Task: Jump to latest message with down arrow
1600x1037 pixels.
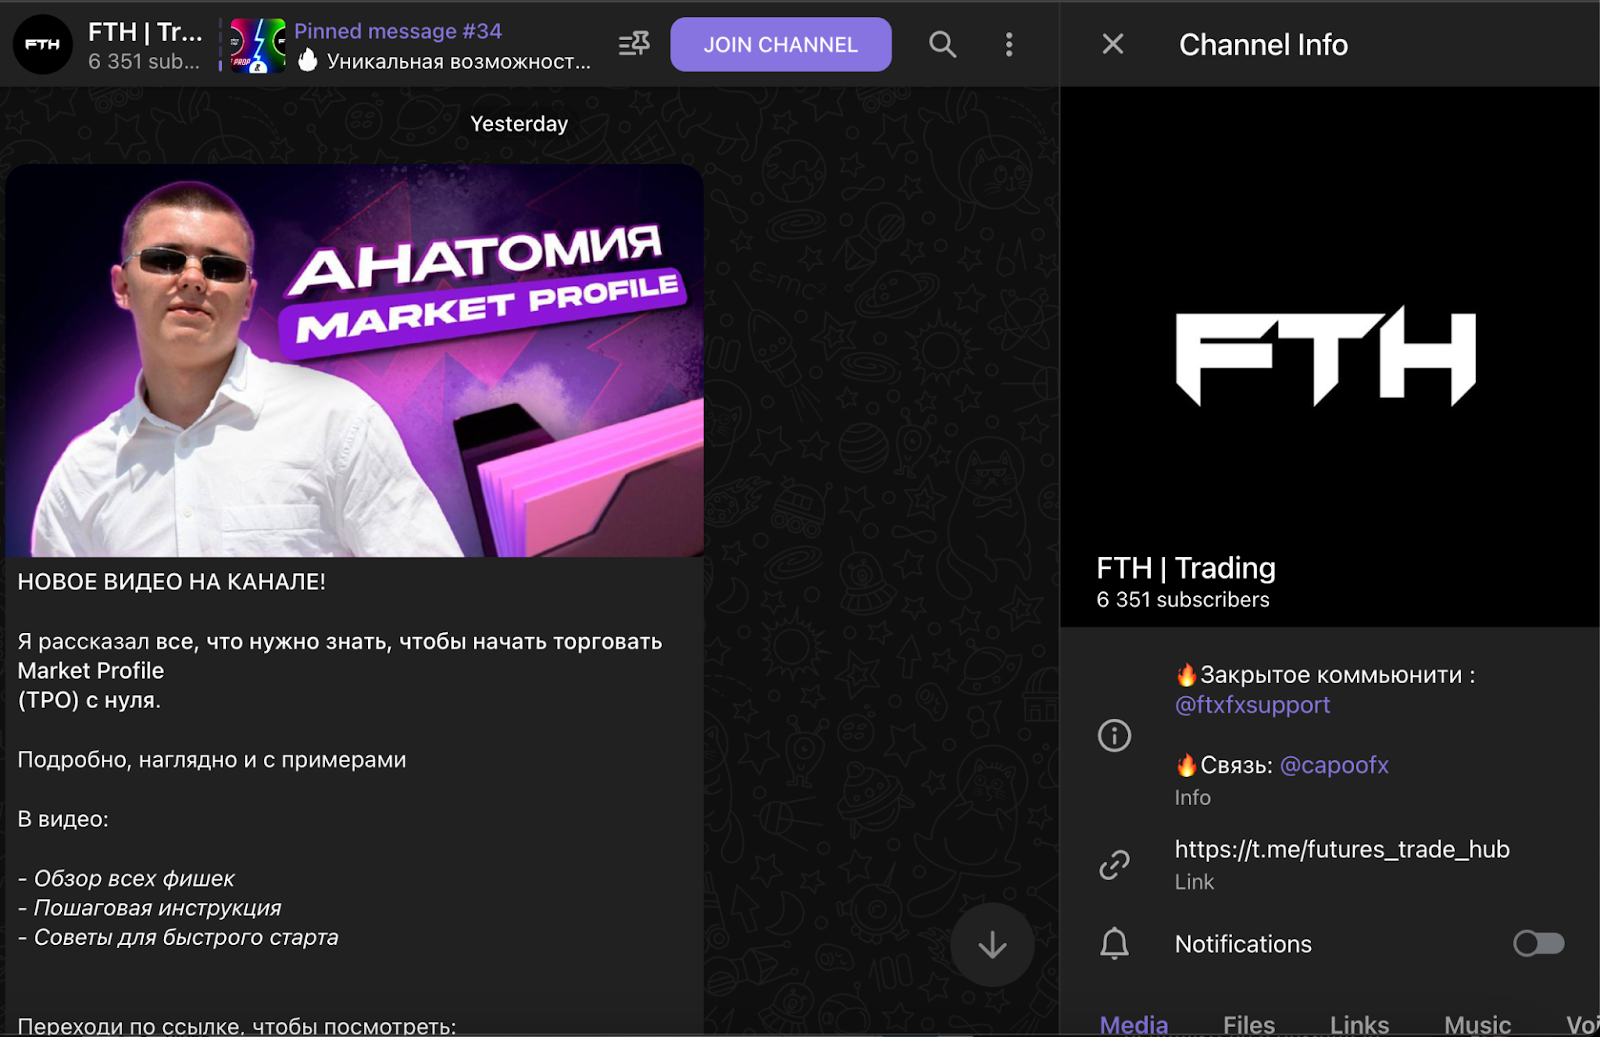Action: (992, 945)
